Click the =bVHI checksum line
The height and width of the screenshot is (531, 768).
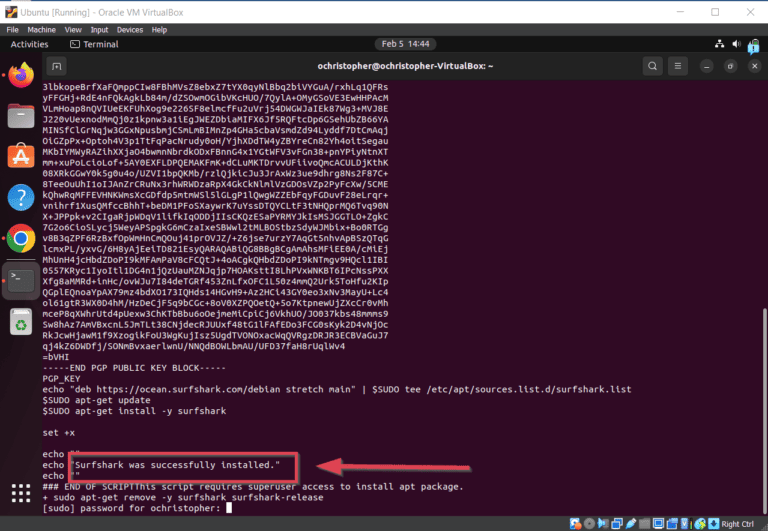pos(55,357)
